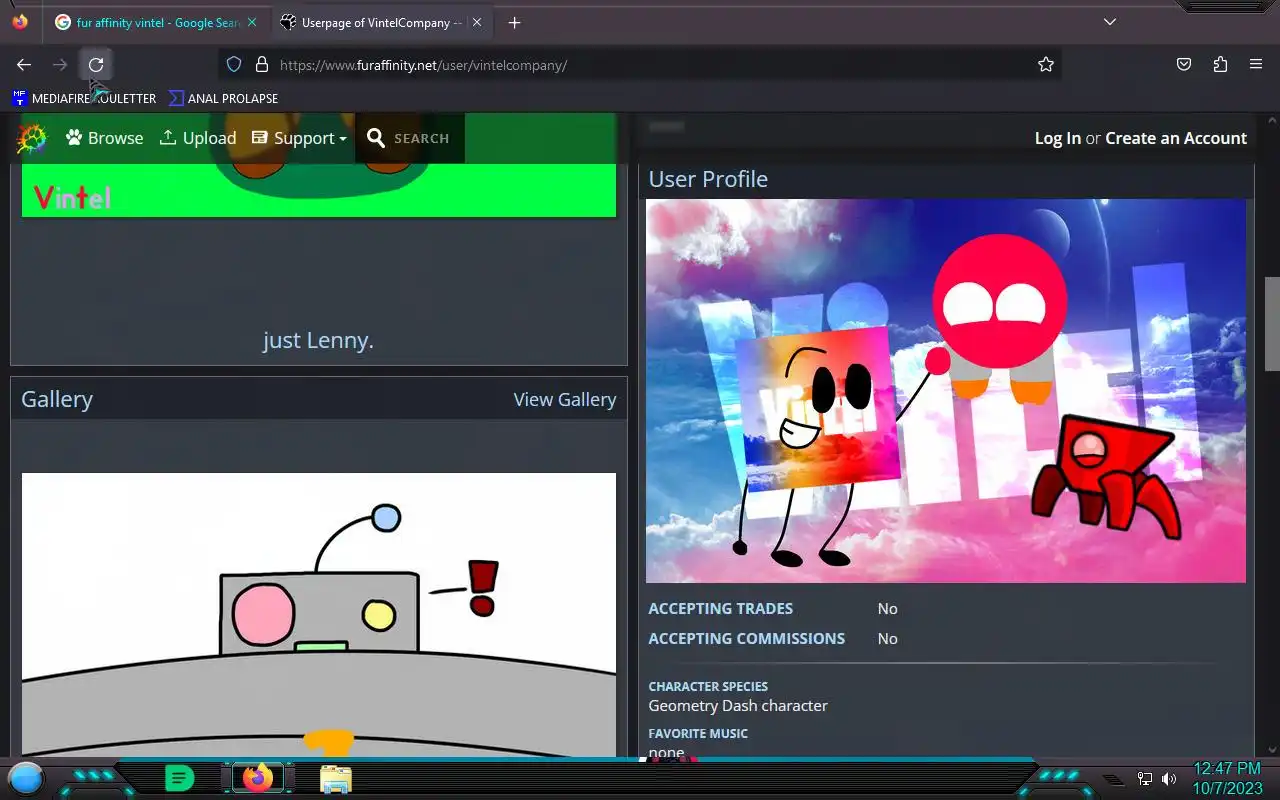Click the User Profile banner image

point(946,390)
